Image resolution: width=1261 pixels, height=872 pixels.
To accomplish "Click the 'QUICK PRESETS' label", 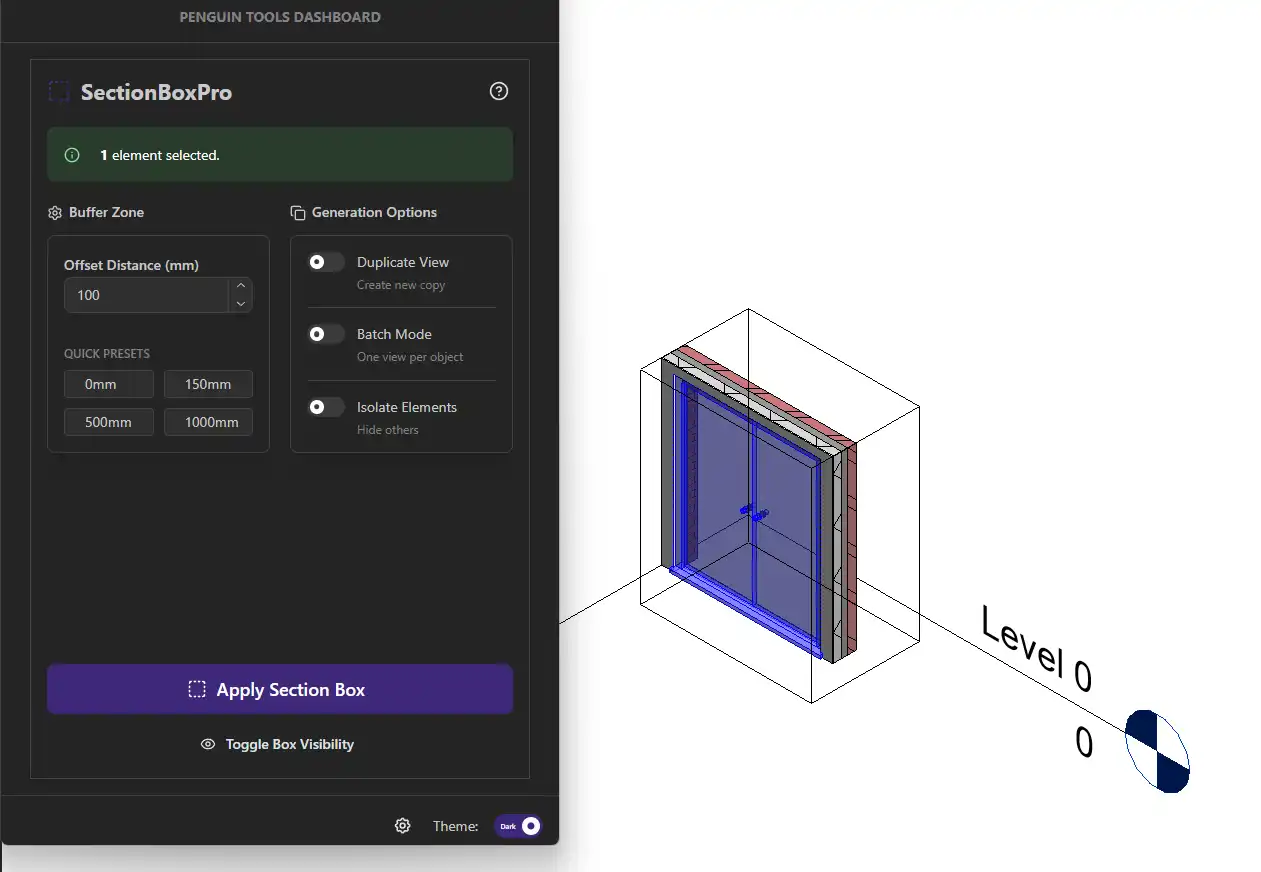I will pyautogui.click(x=107, y=354).
